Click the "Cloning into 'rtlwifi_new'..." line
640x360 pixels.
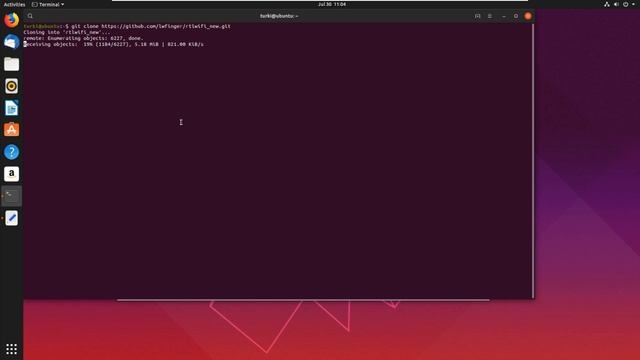click(67, 32)
